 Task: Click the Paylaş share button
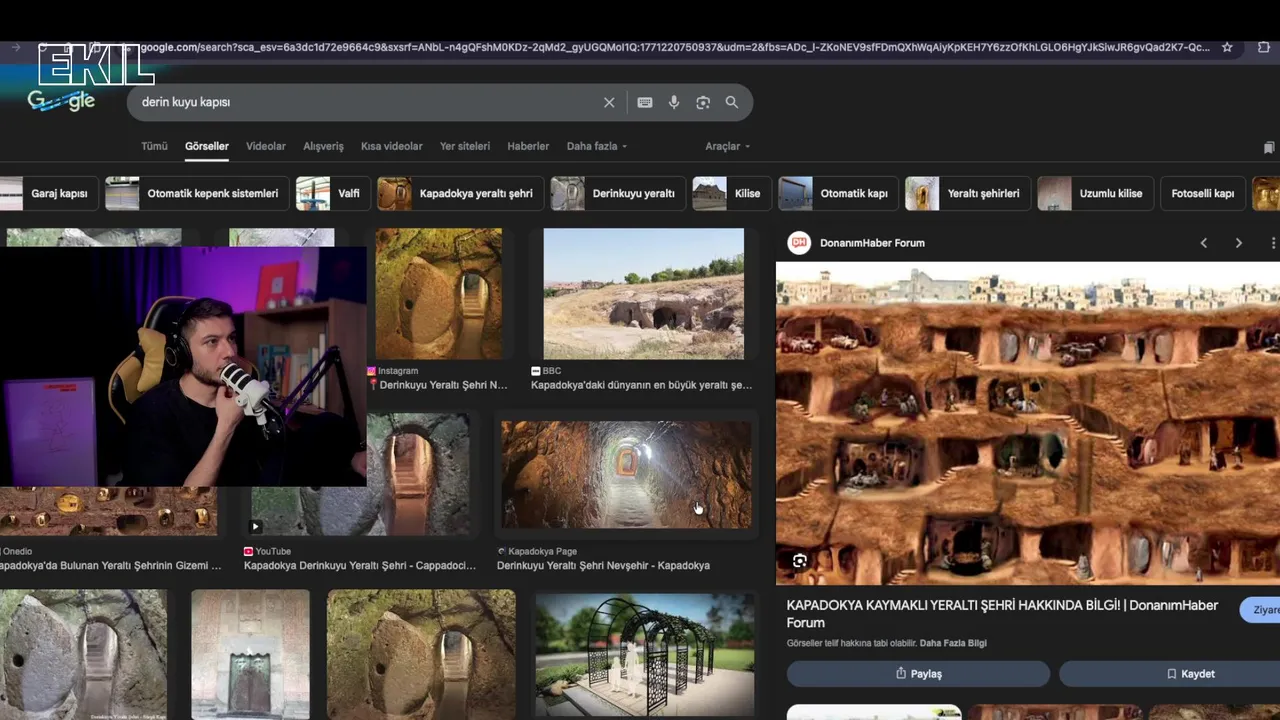tap(918, 674)
